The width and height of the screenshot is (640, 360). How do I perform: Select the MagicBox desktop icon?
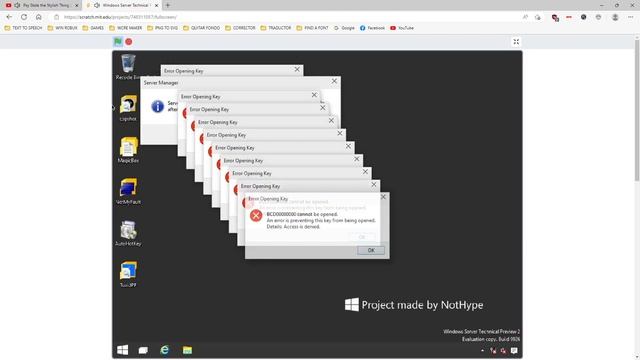point(128,150)
